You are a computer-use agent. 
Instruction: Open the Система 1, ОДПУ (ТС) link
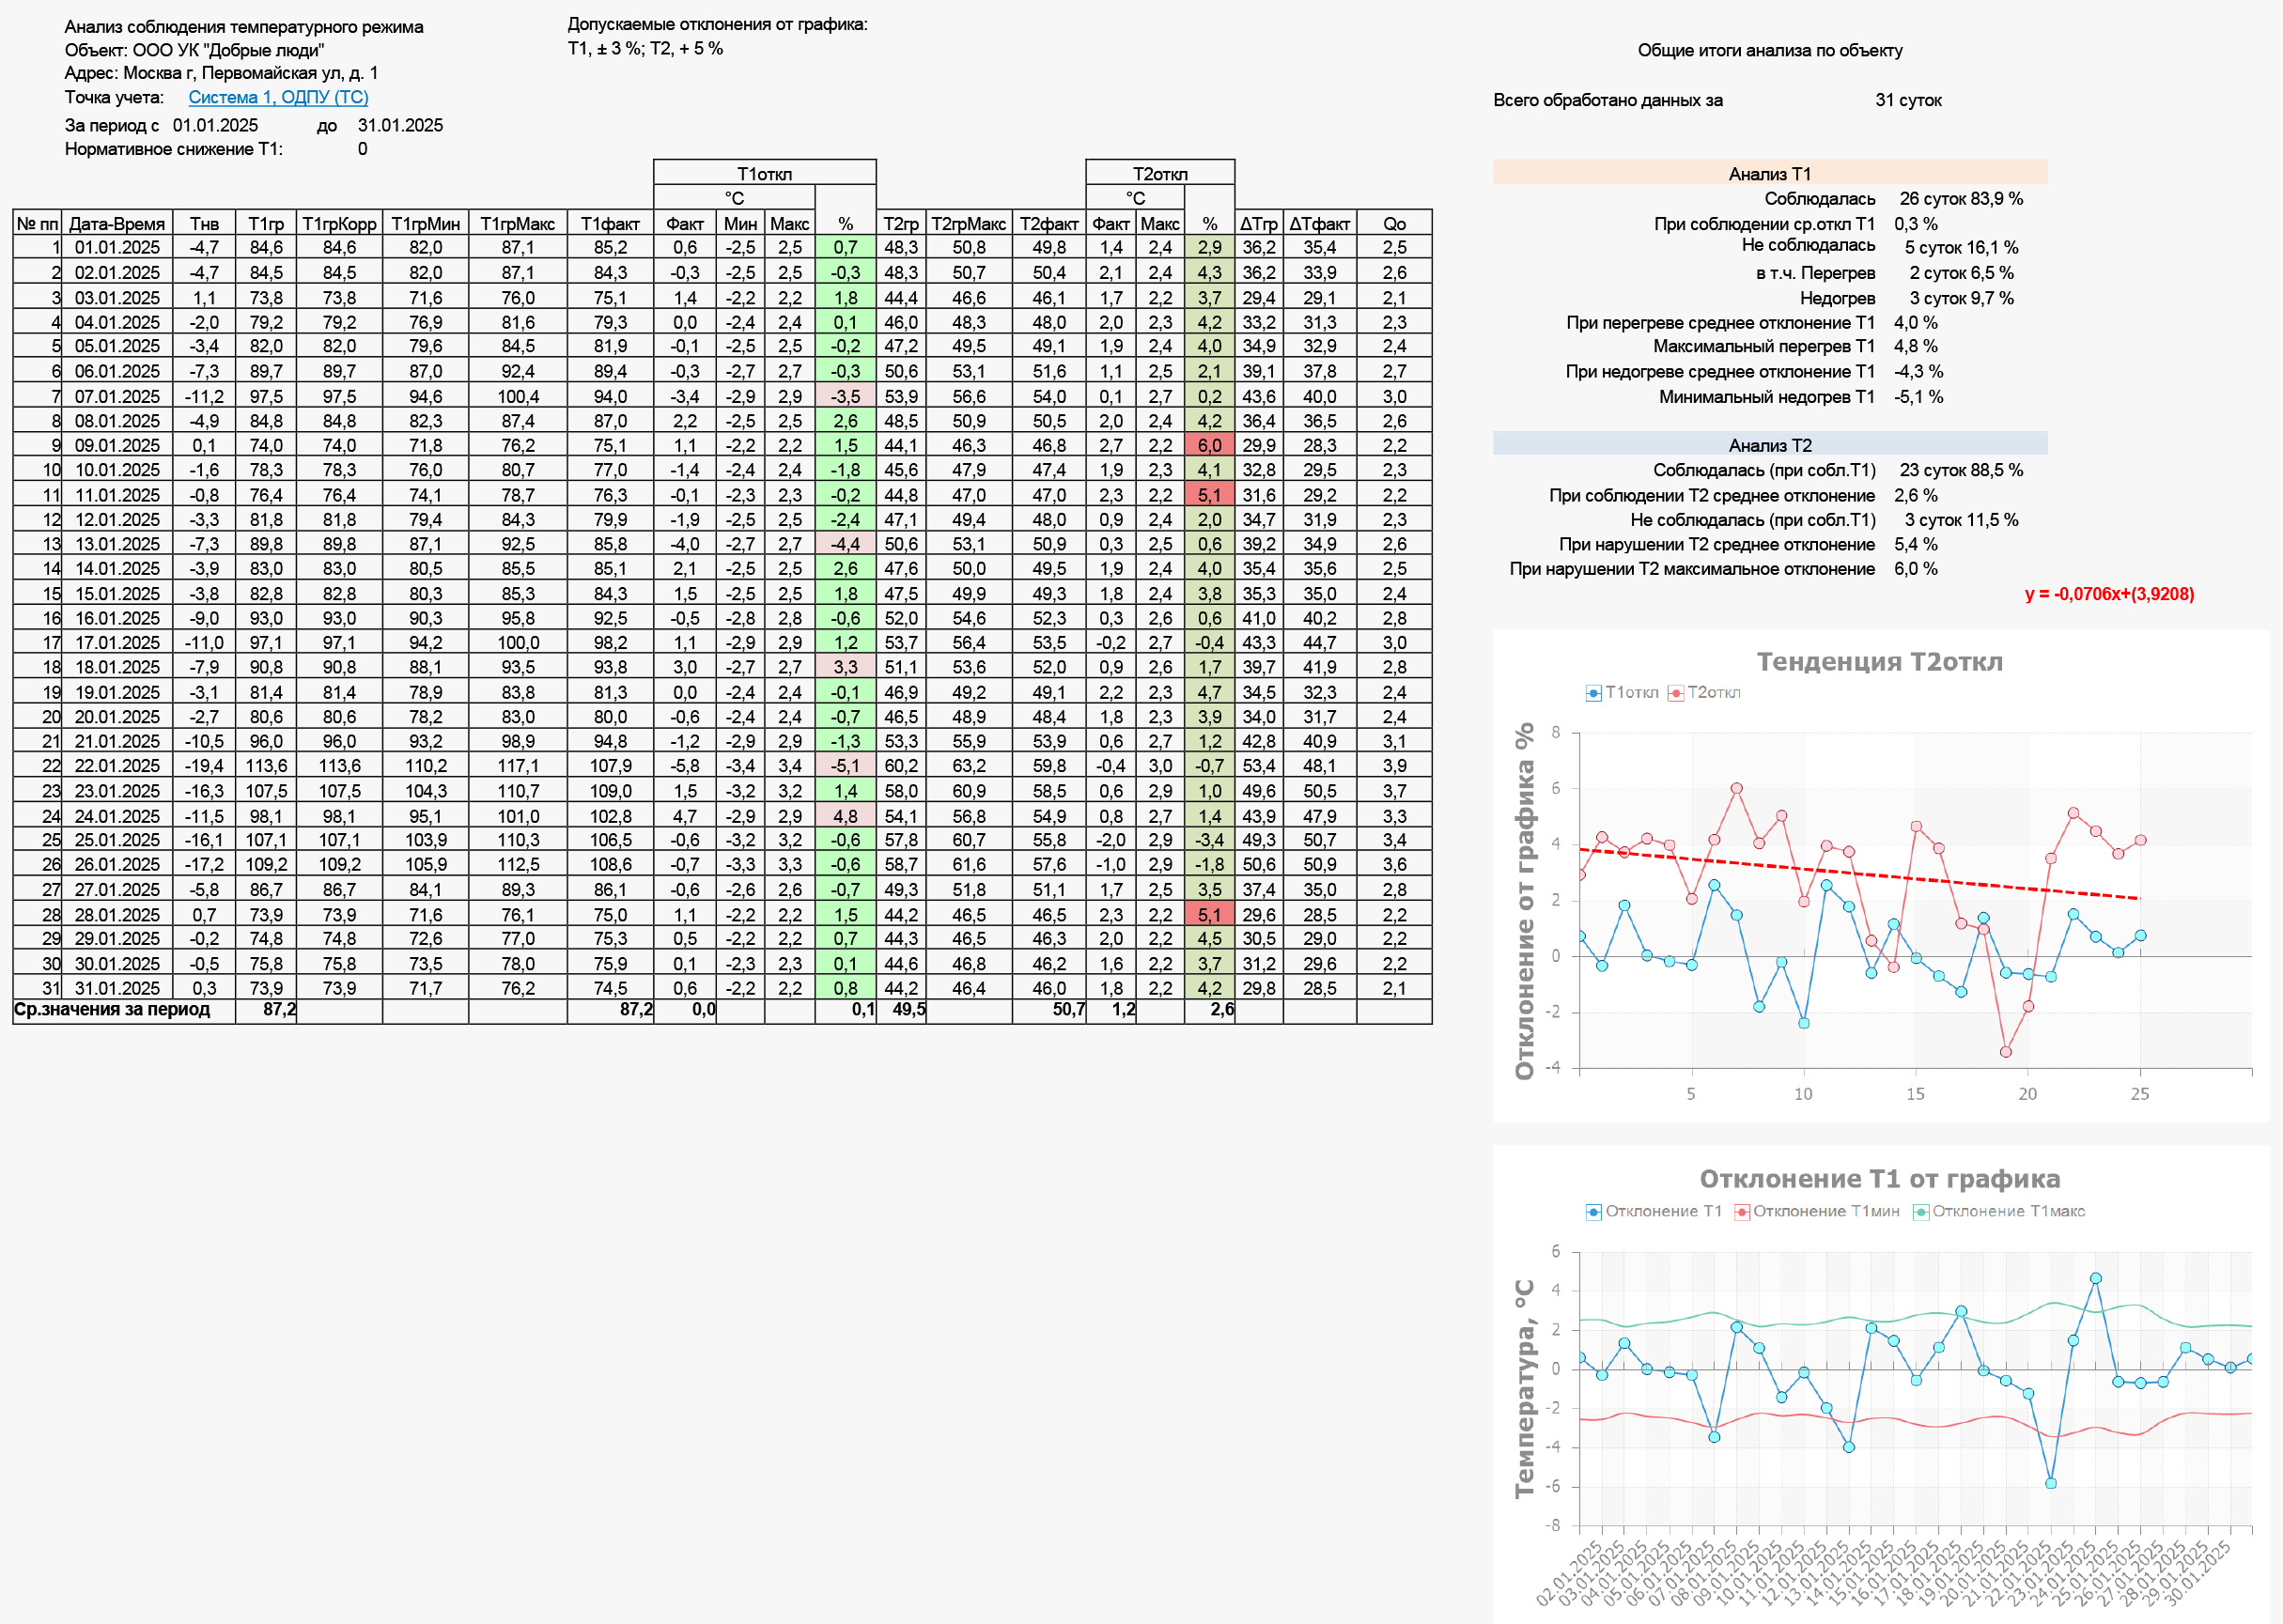click(x=278, y=97)
